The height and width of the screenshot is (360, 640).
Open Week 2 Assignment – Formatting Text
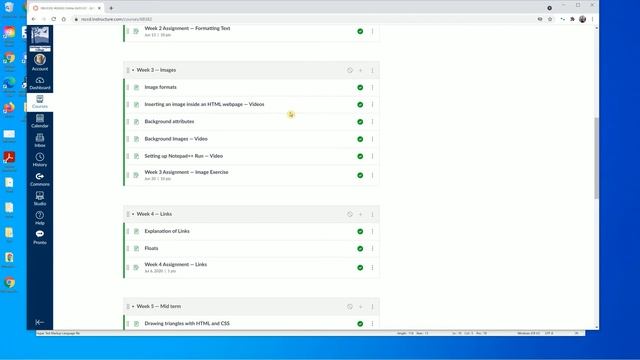tap(187, 29)
